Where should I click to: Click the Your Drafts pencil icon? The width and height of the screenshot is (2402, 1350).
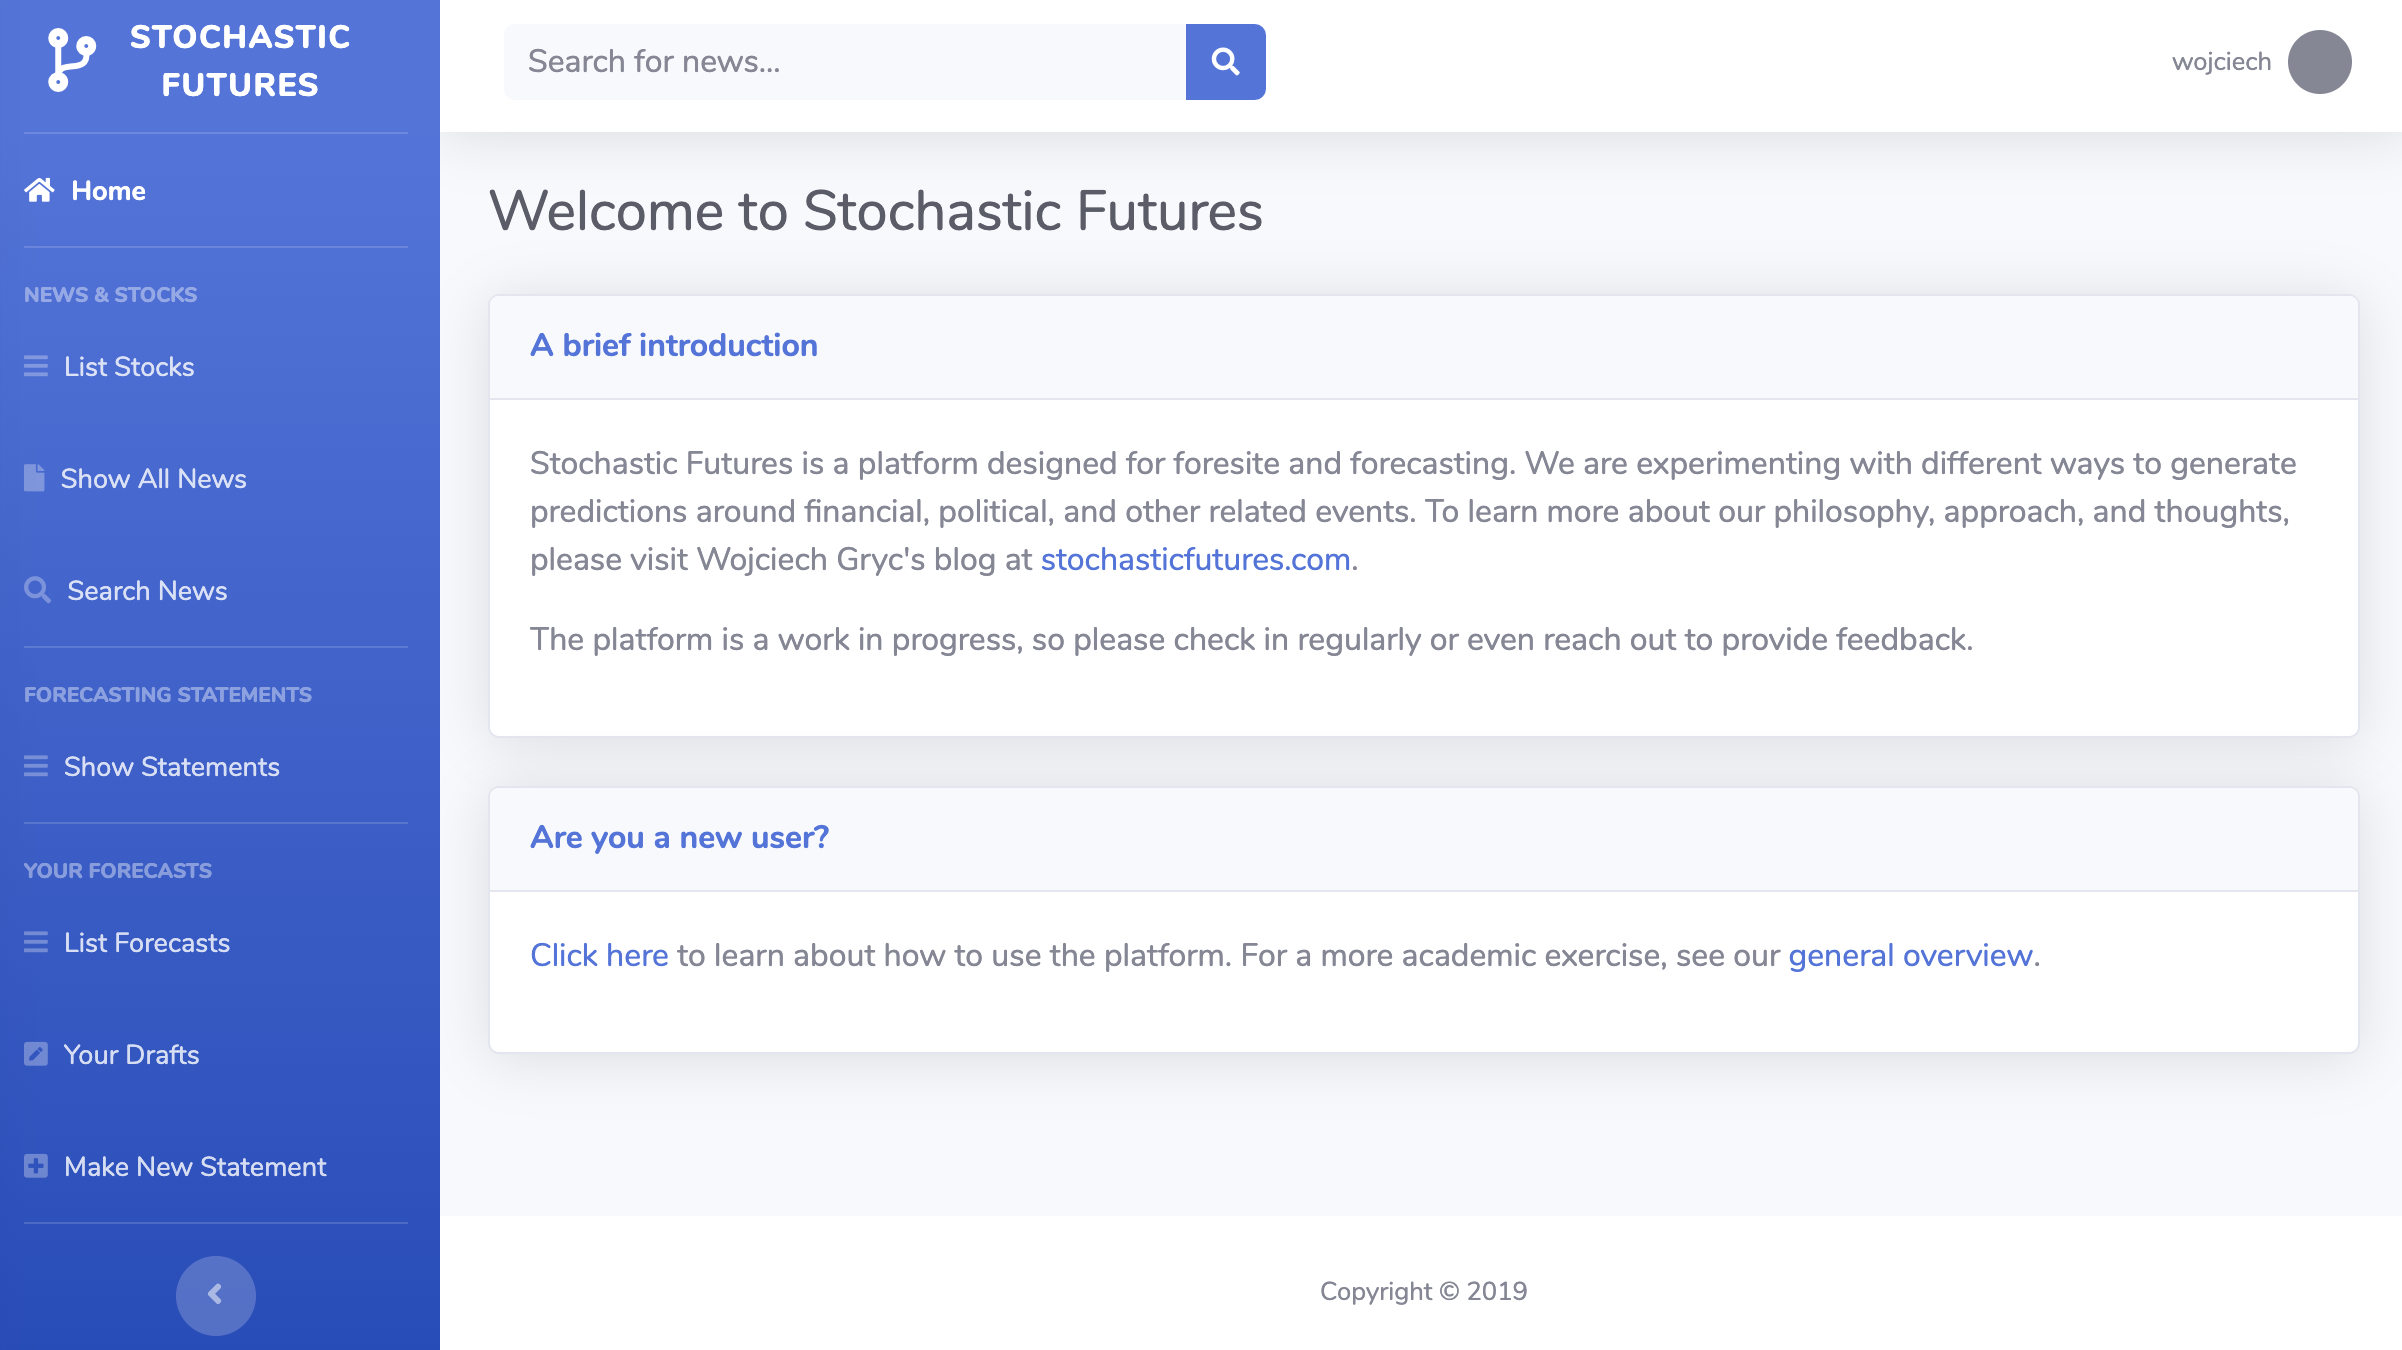click(x=36, y=1054)
